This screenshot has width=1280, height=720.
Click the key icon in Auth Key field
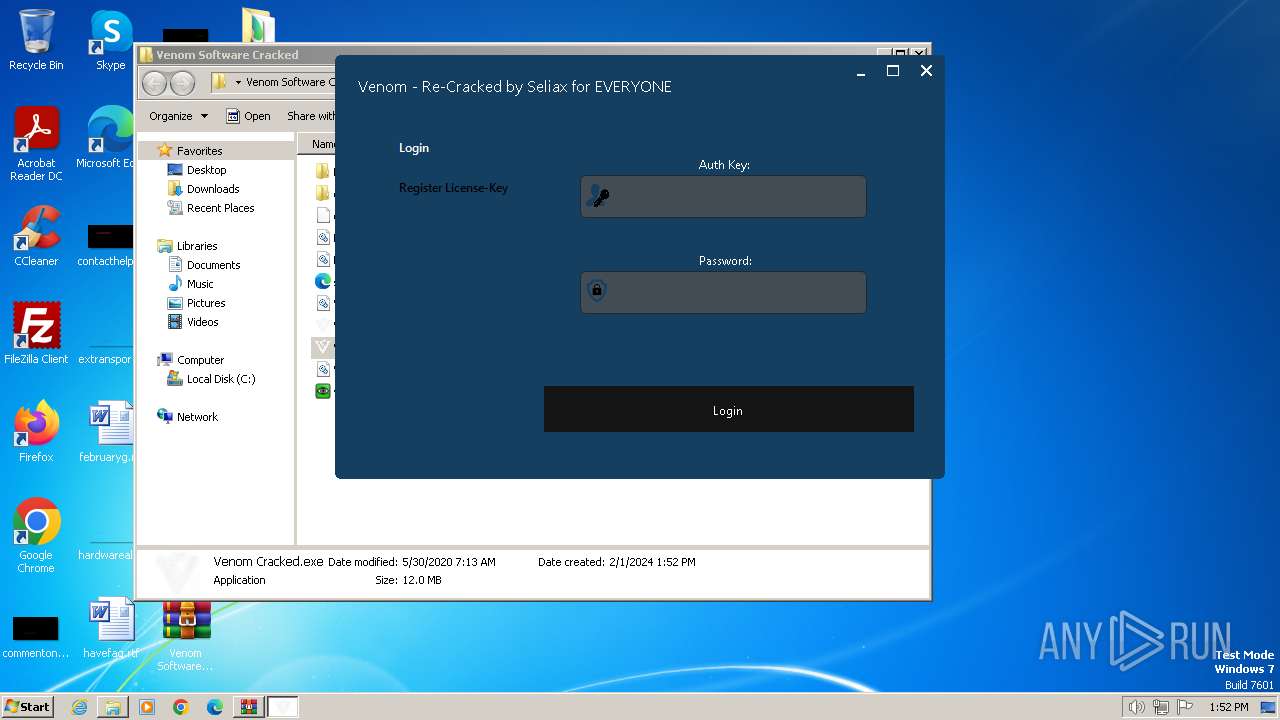tap(598, 197)
